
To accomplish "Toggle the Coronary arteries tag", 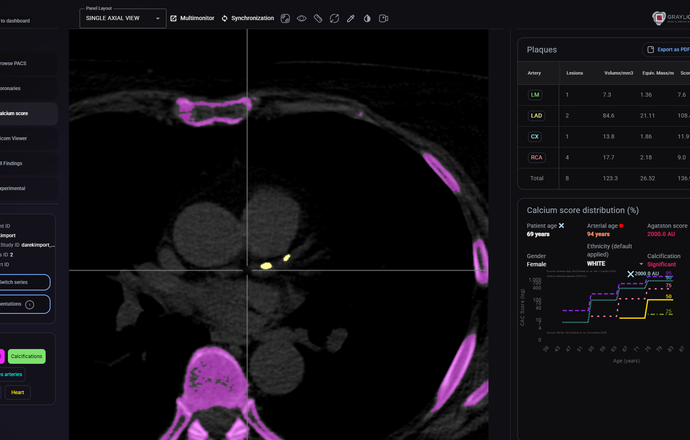I will pos(12,374).
